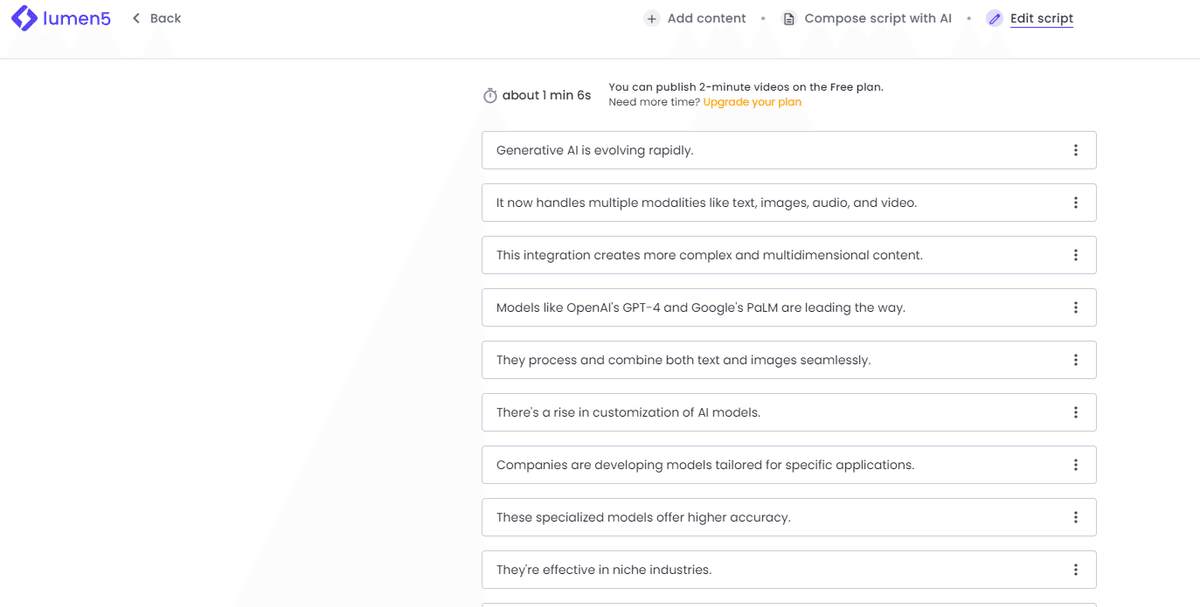The image size is (1200, 607).
Task: Click the document icon beside Compose script
Action: [x=789, y=18]
